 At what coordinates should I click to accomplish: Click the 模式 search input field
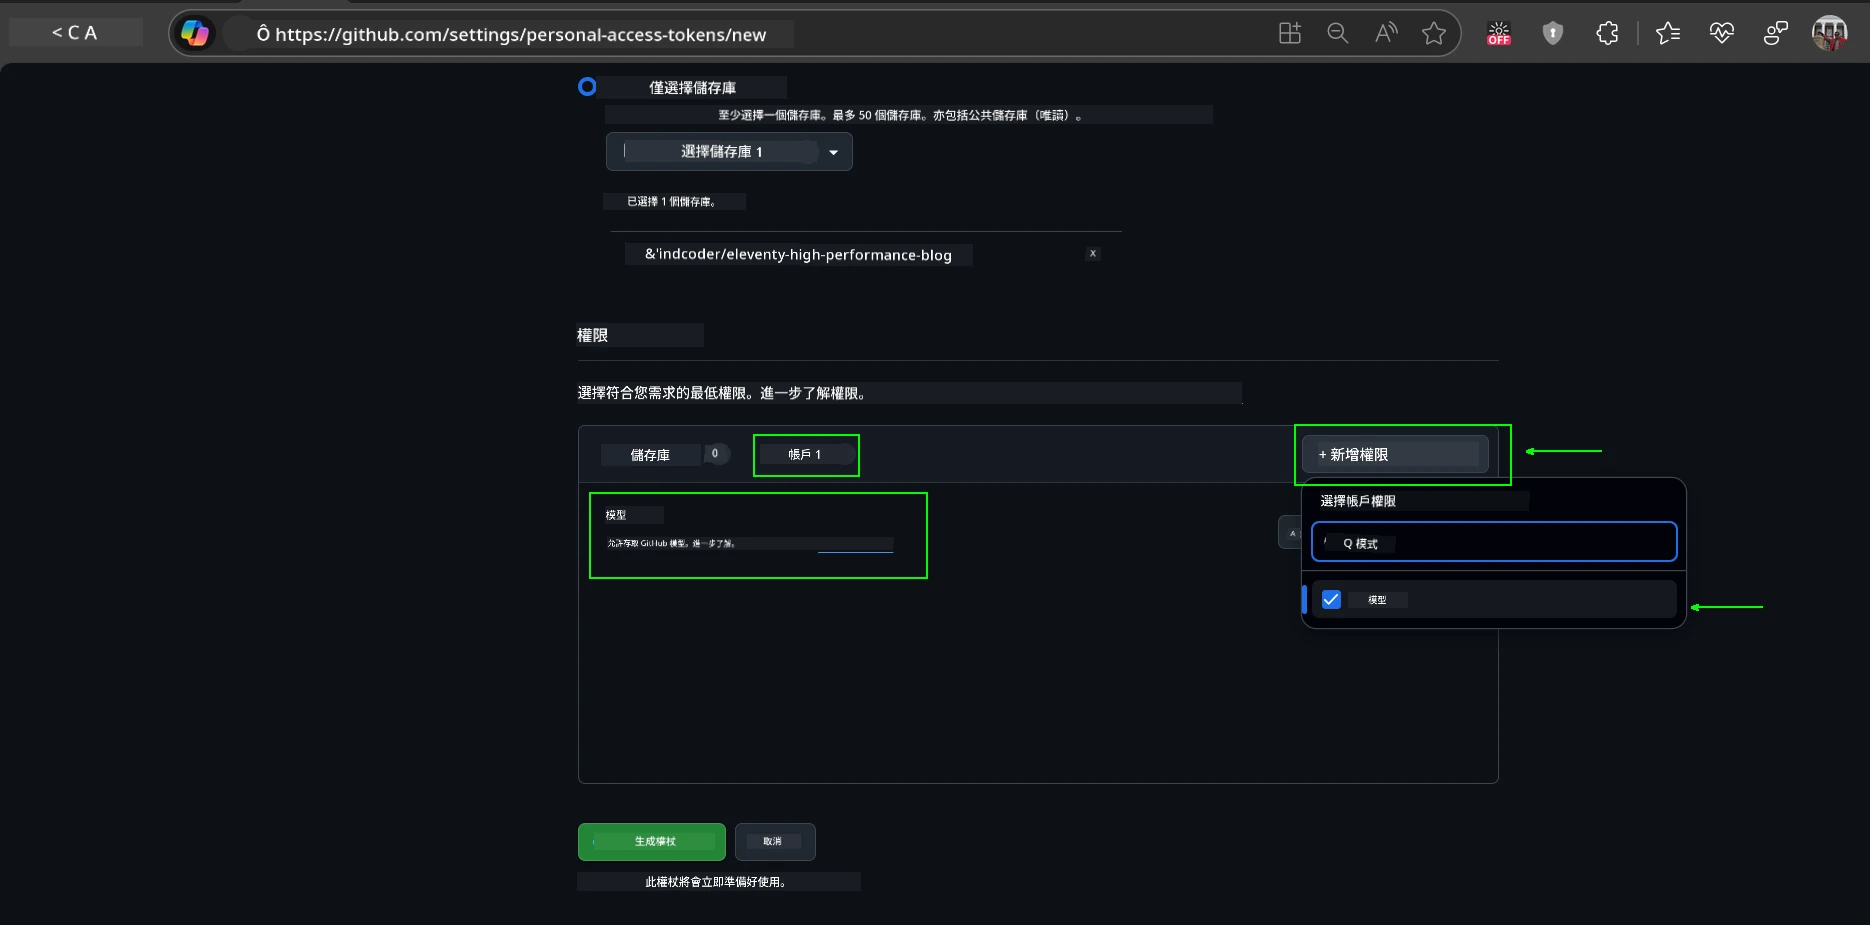click(x=1493, y=542)
